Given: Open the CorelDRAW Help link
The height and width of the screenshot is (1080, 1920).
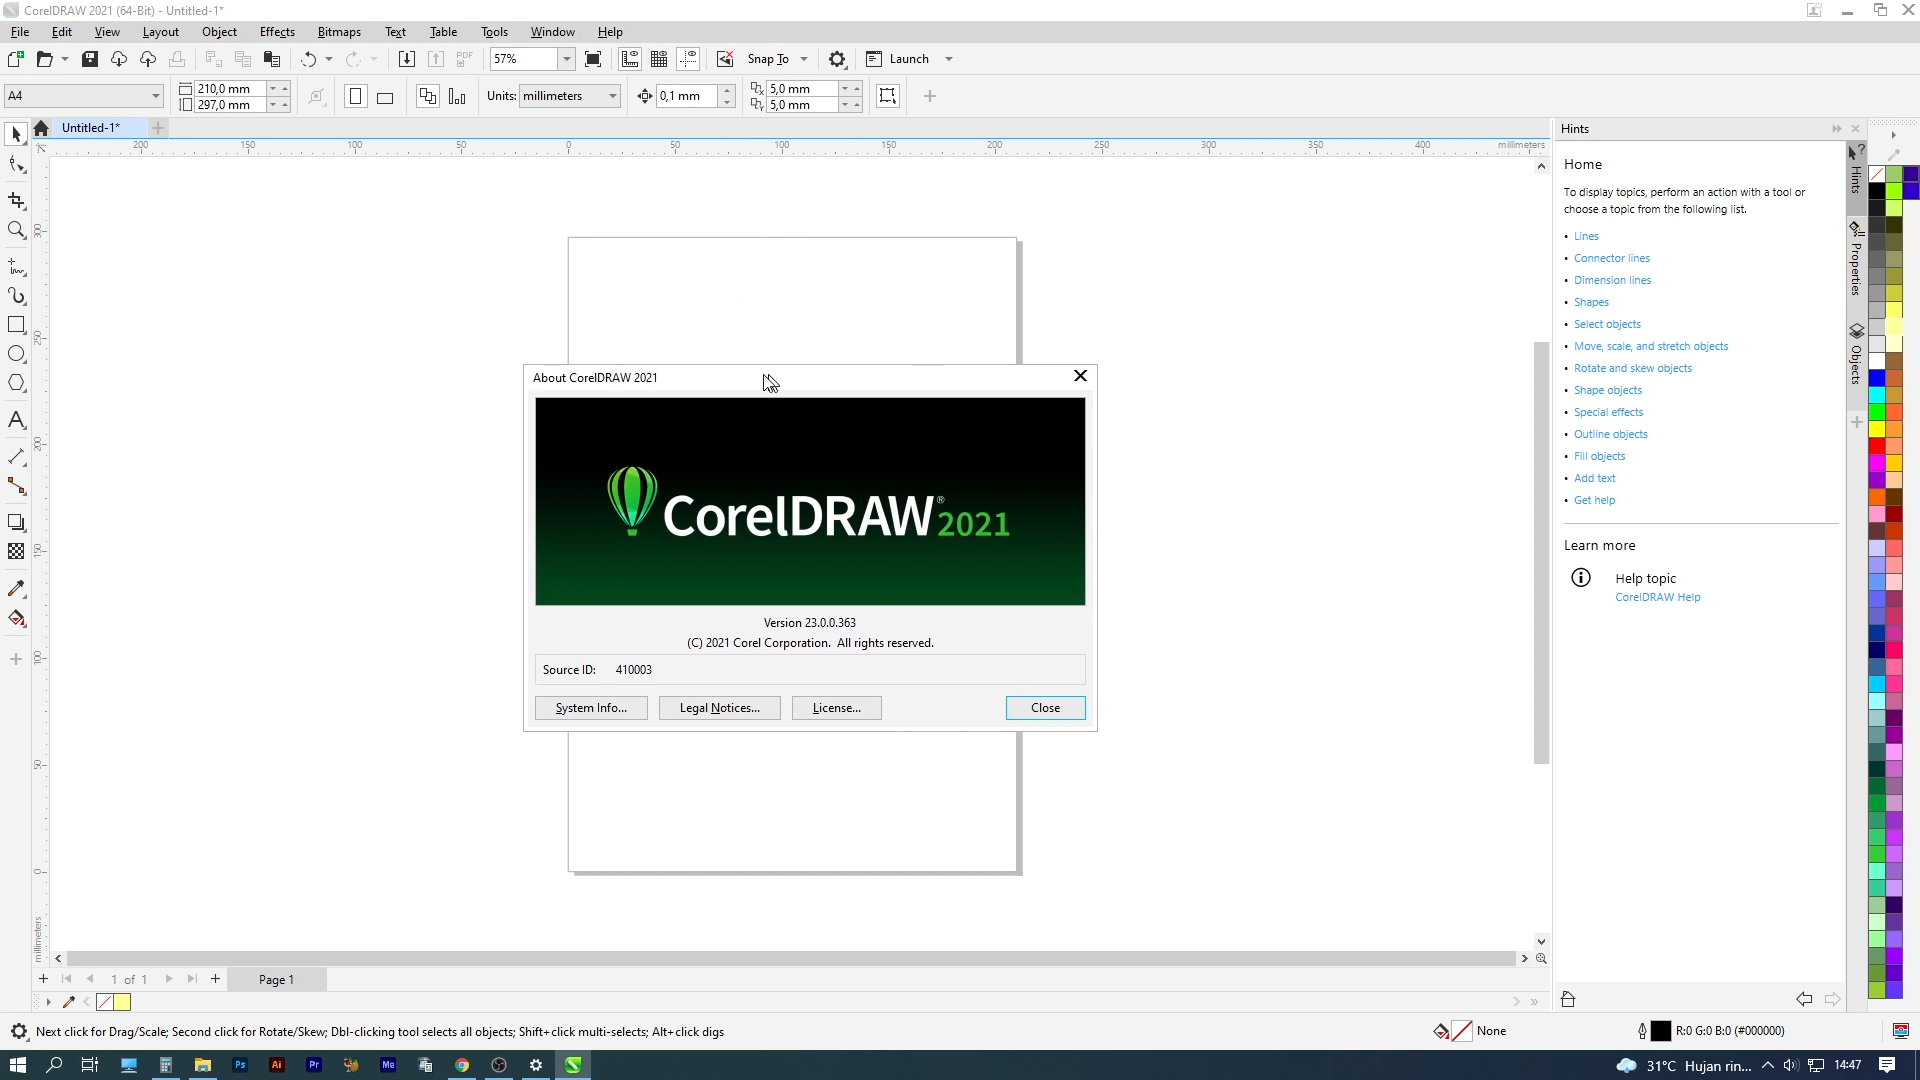Looking at the screenshot, I should point(1657,597).
